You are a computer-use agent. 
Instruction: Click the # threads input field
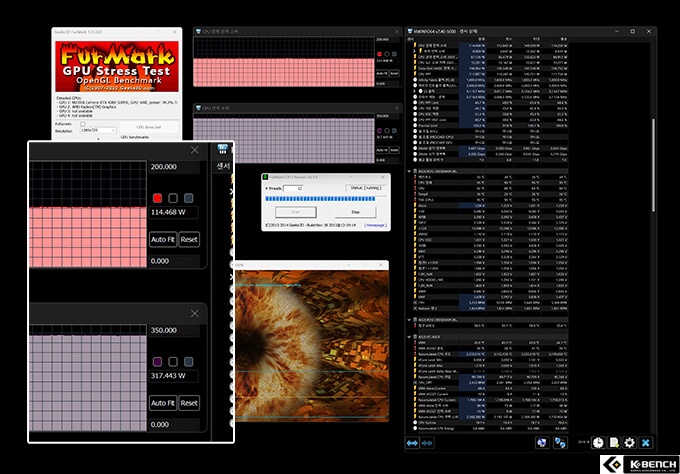293,187
